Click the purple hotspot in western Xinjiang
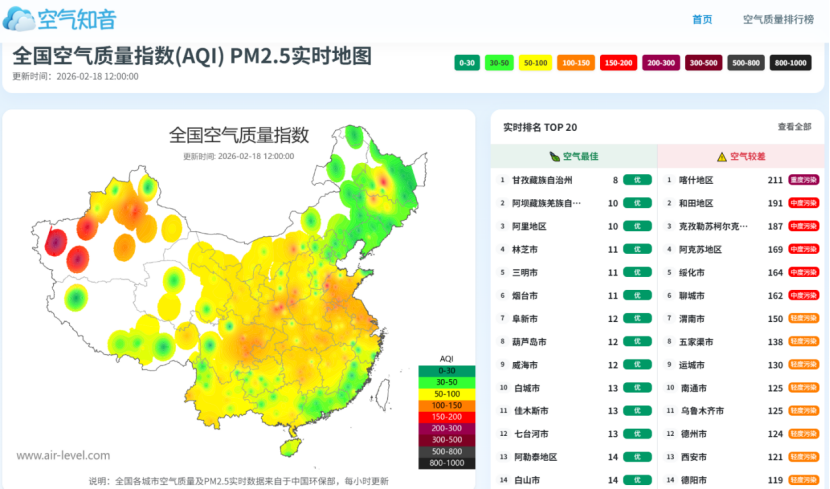Image resolution: width=830 pixels, height=489 pixels. click(55, 242)
